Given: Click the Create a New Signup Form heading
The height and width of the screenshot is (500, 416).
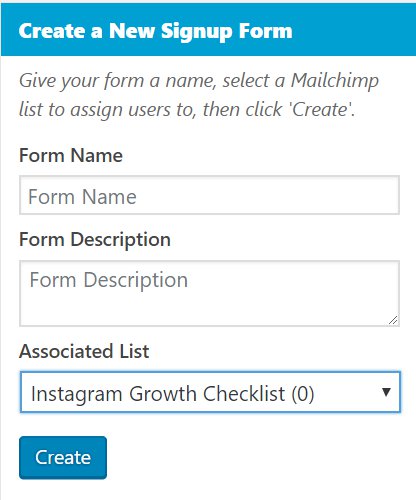Looking at the screenshot, I should click(155, 31).
